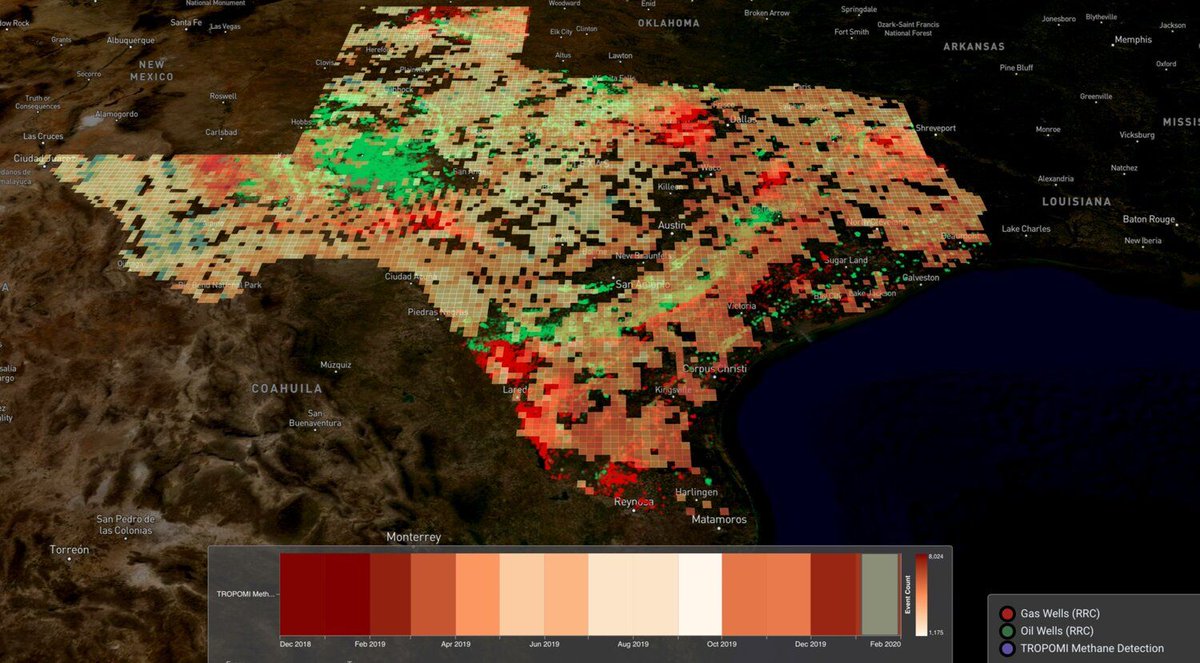
Task: Click the Matamoros map label
Action: pyautogui.click(x=719, y=520)
